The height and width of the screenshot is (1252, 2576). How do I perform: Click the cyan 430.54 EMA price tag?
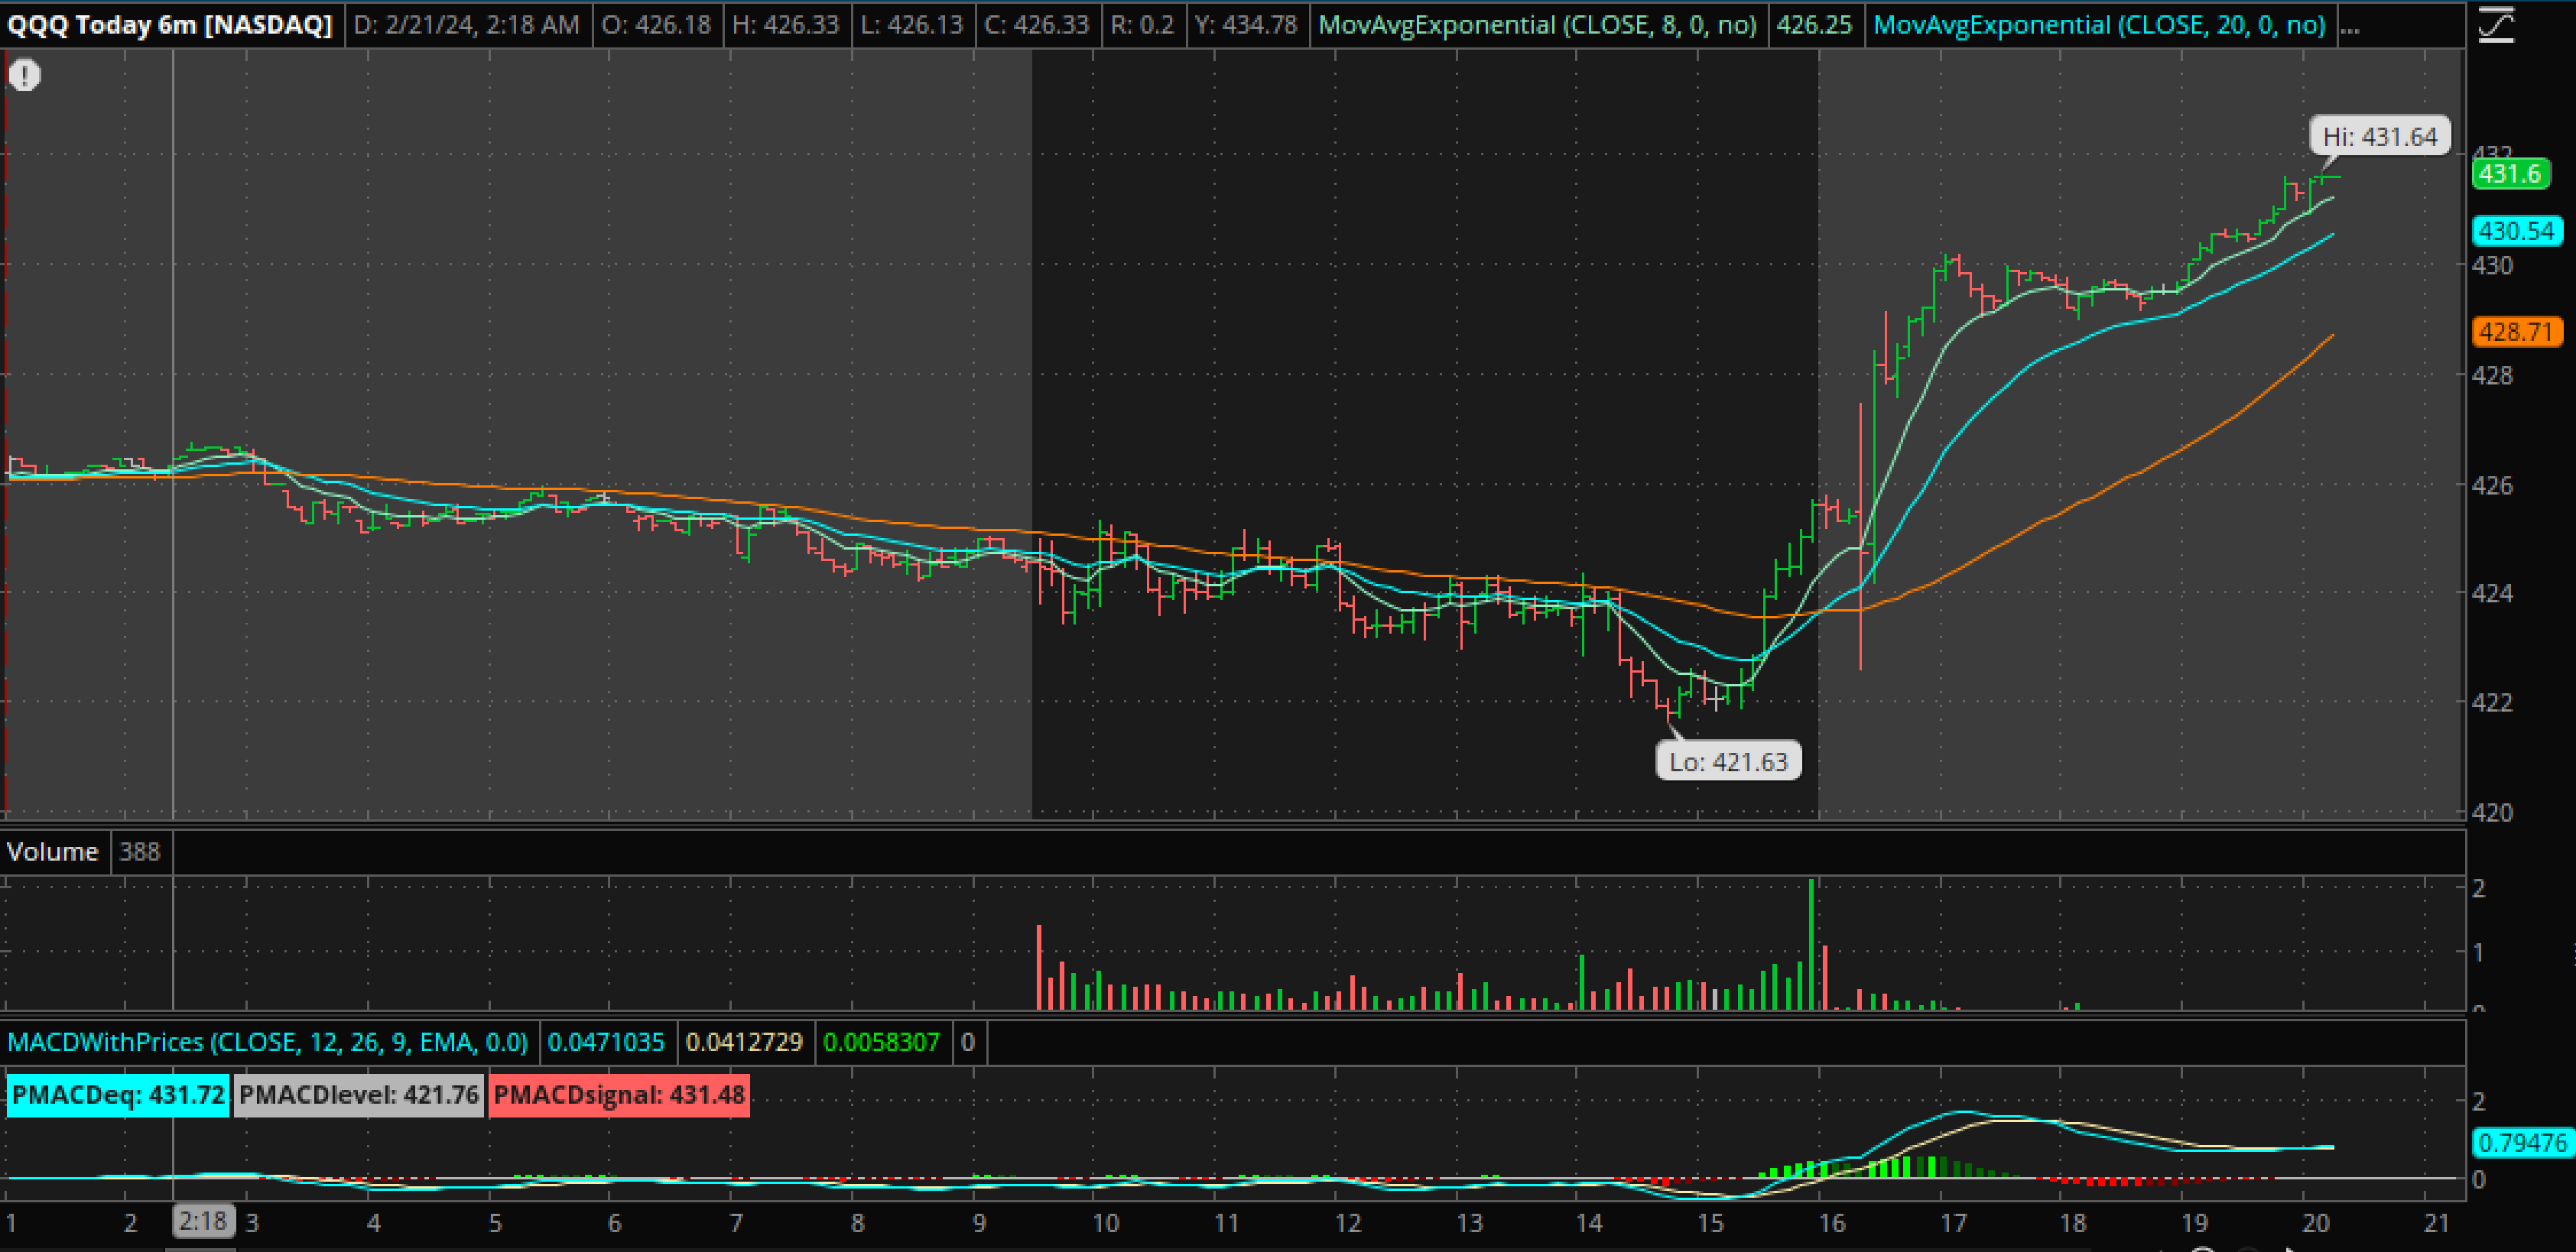point(2516,231)
